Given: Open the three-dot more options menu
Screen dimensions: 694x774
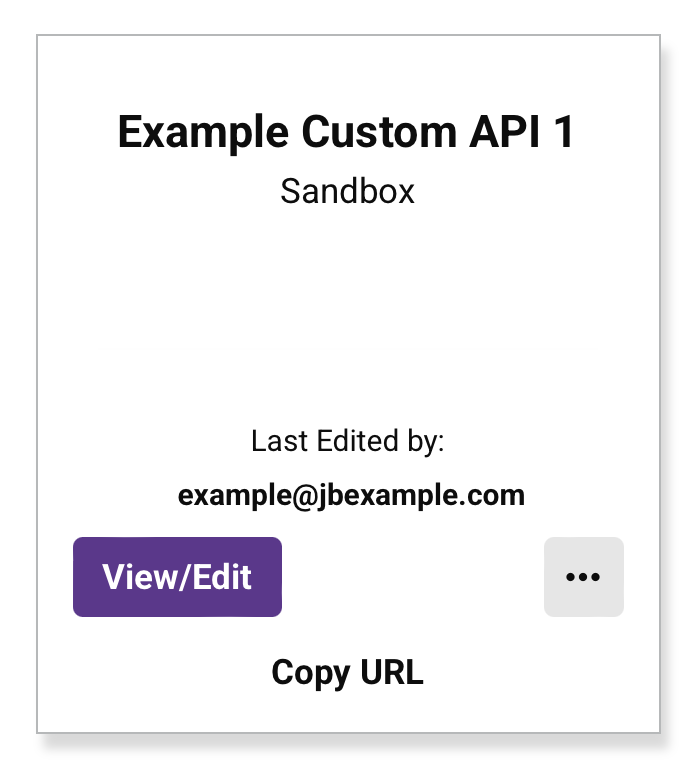Looking at the screenshot, I should click(x=583, y=577).
